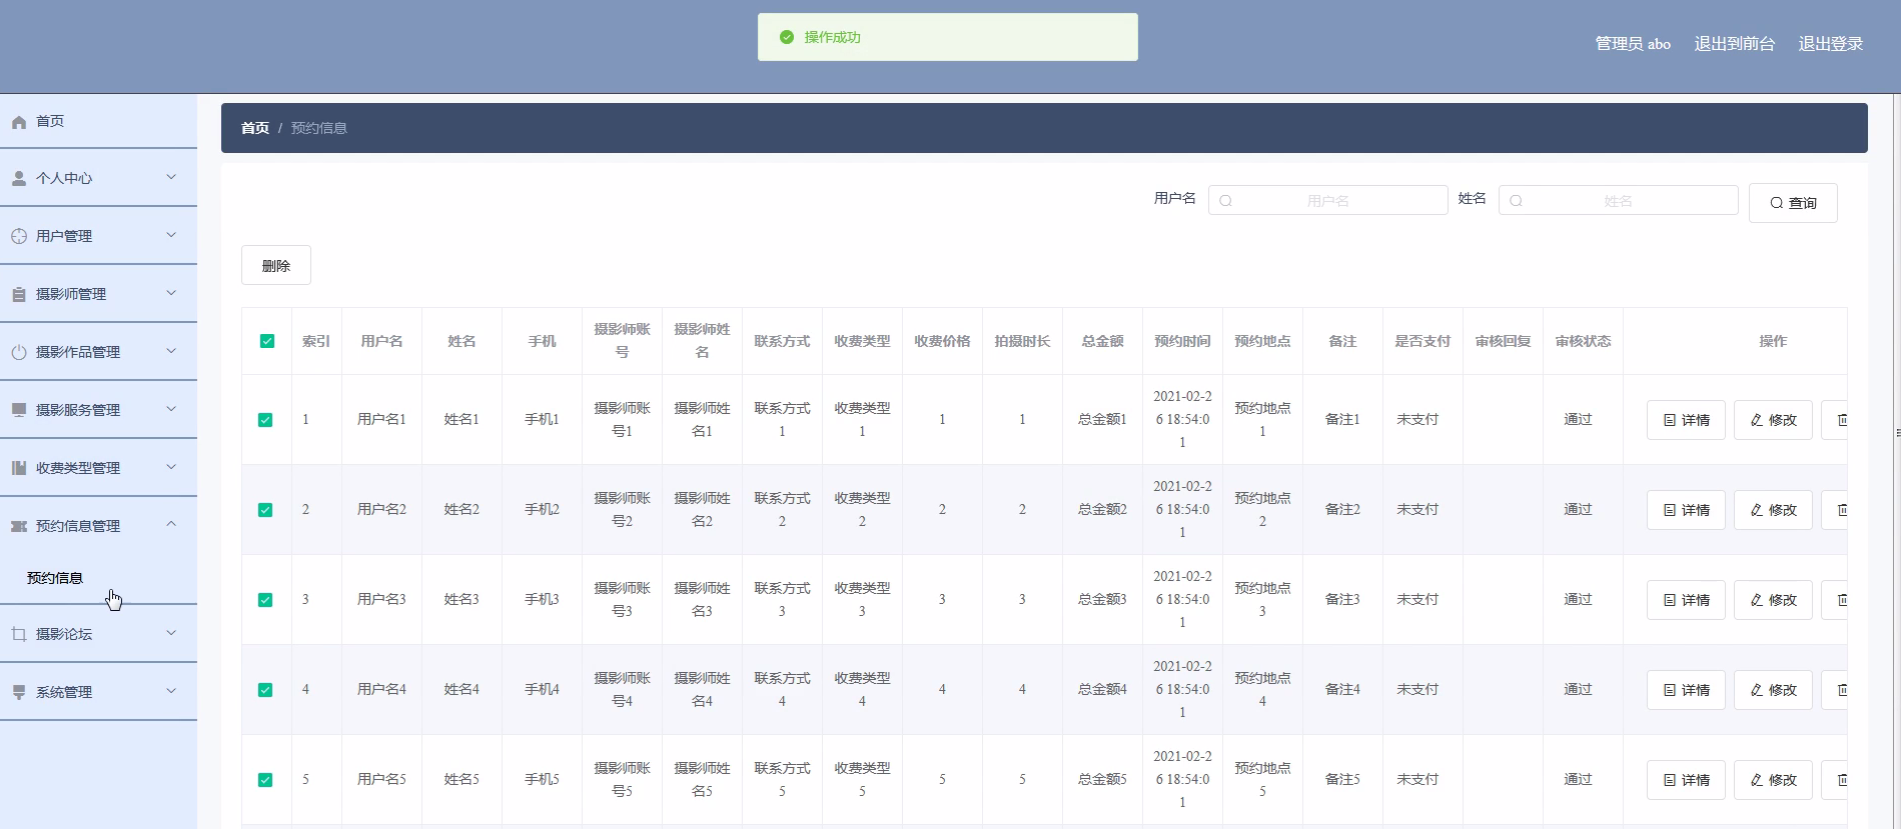1901x829 pixels.
Task: Open the 预约信息 submenu item
Action: click(55, 578)
